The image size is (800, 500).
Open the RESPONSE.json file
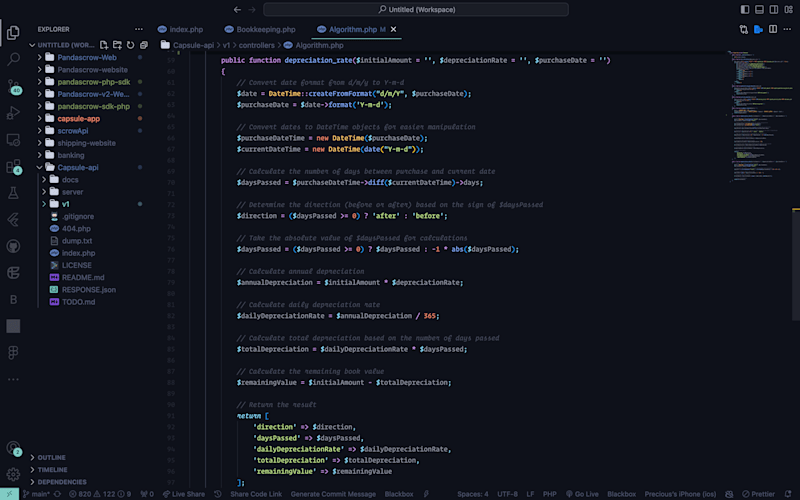coord(88,290)
